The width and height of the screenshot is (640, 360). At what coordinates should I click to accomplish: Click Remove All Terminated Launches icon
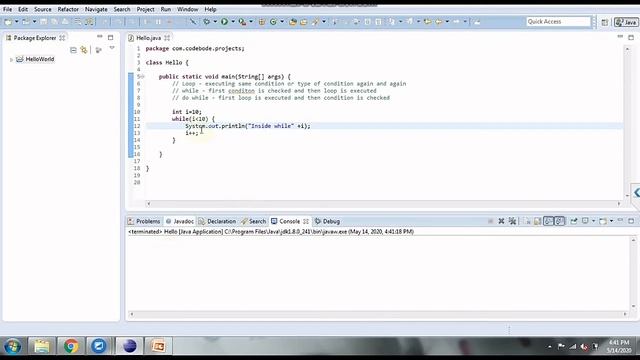pos(512,221)
